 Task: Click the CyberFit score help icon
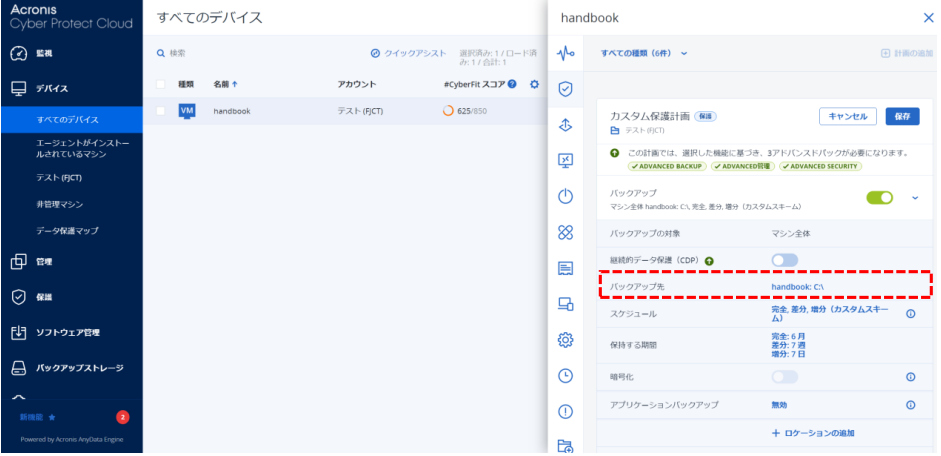[x=513, y=84]
